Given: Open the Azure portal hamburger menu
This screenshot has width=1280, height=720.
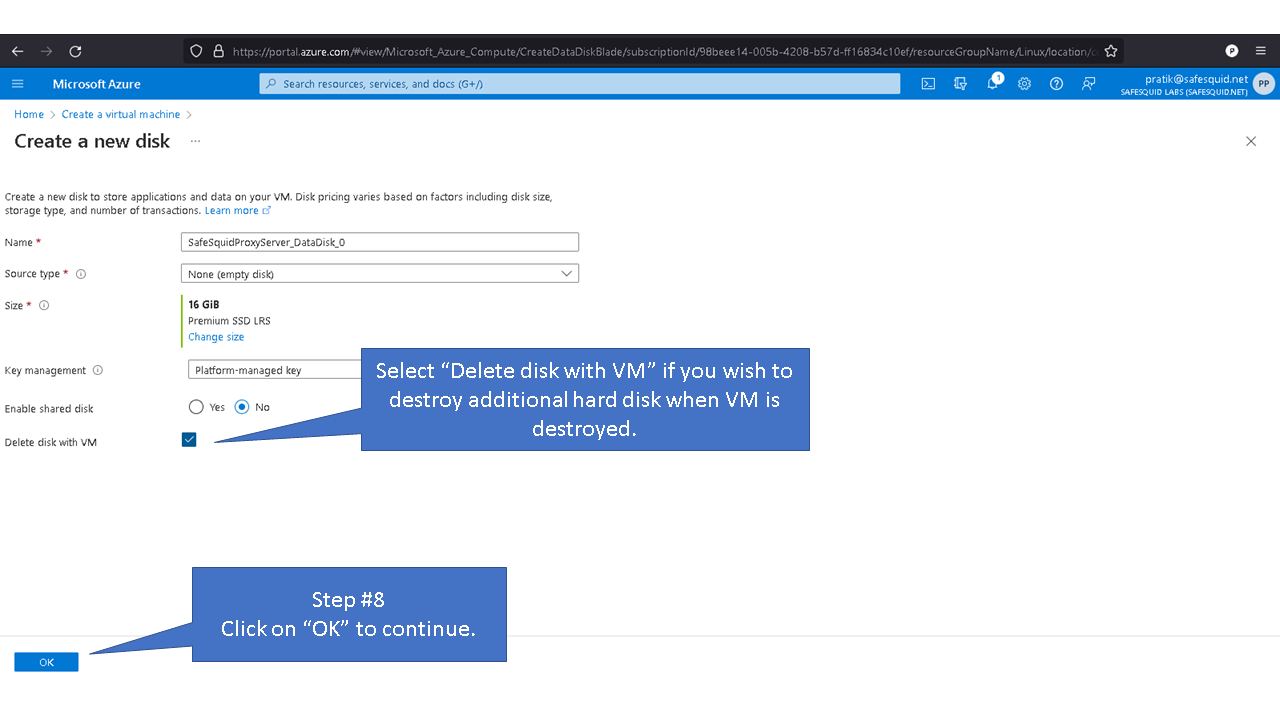Looking at the screenshot, I should pos(17,84).
